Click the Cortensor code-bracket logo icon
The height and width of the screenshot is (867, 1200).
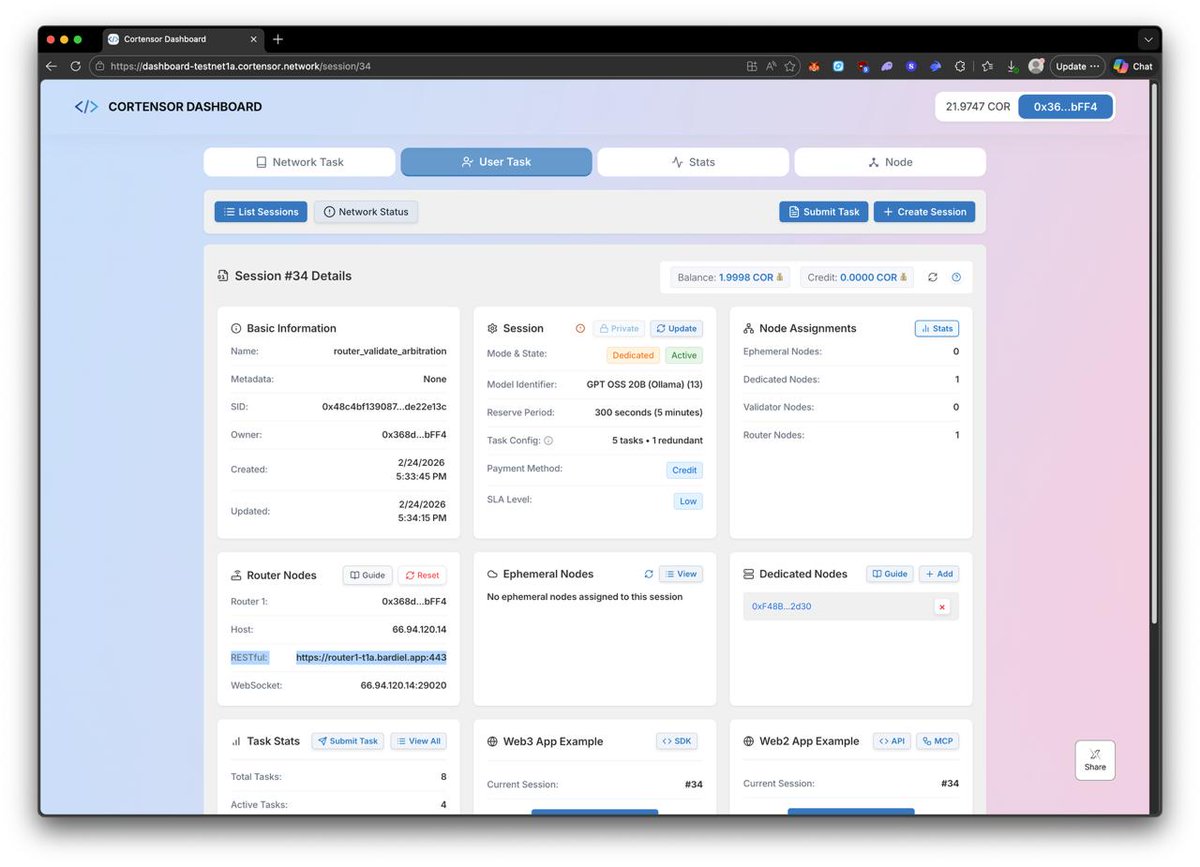[86, 107]
